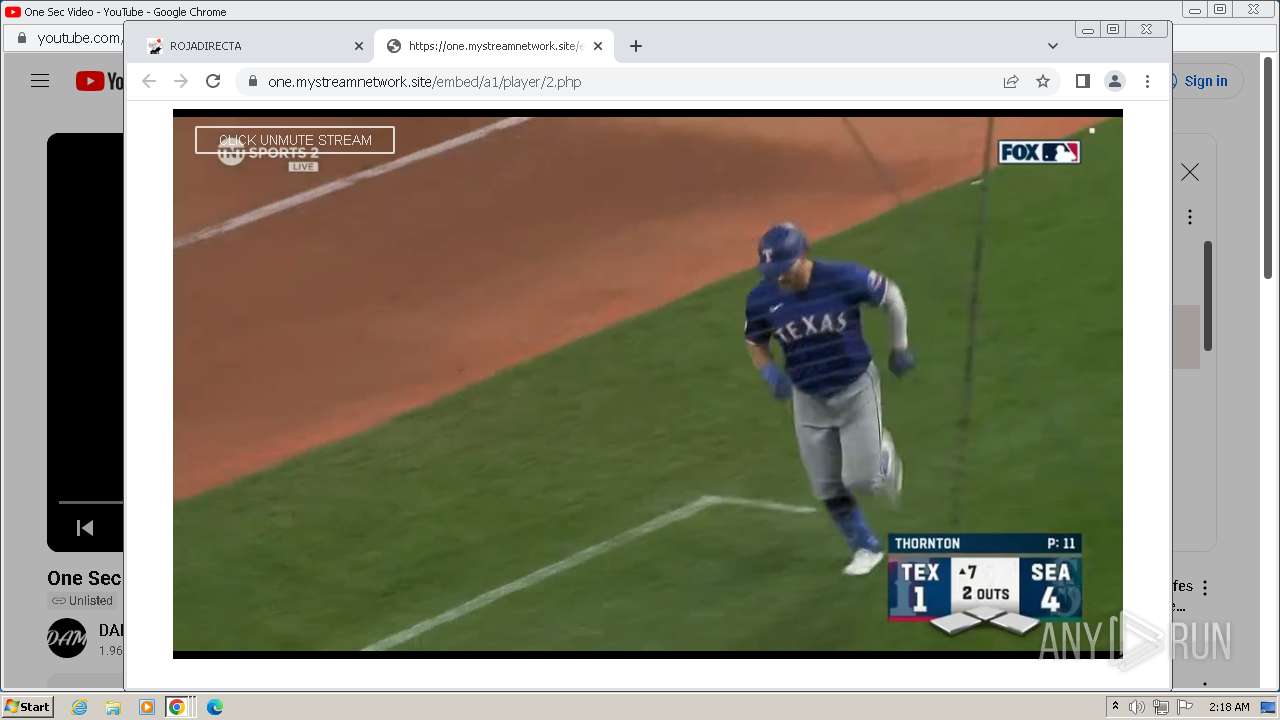Click YouTube Sign in button
Image resolution: width=1280 pixels, height=720 pixels.
point(1207,81)
